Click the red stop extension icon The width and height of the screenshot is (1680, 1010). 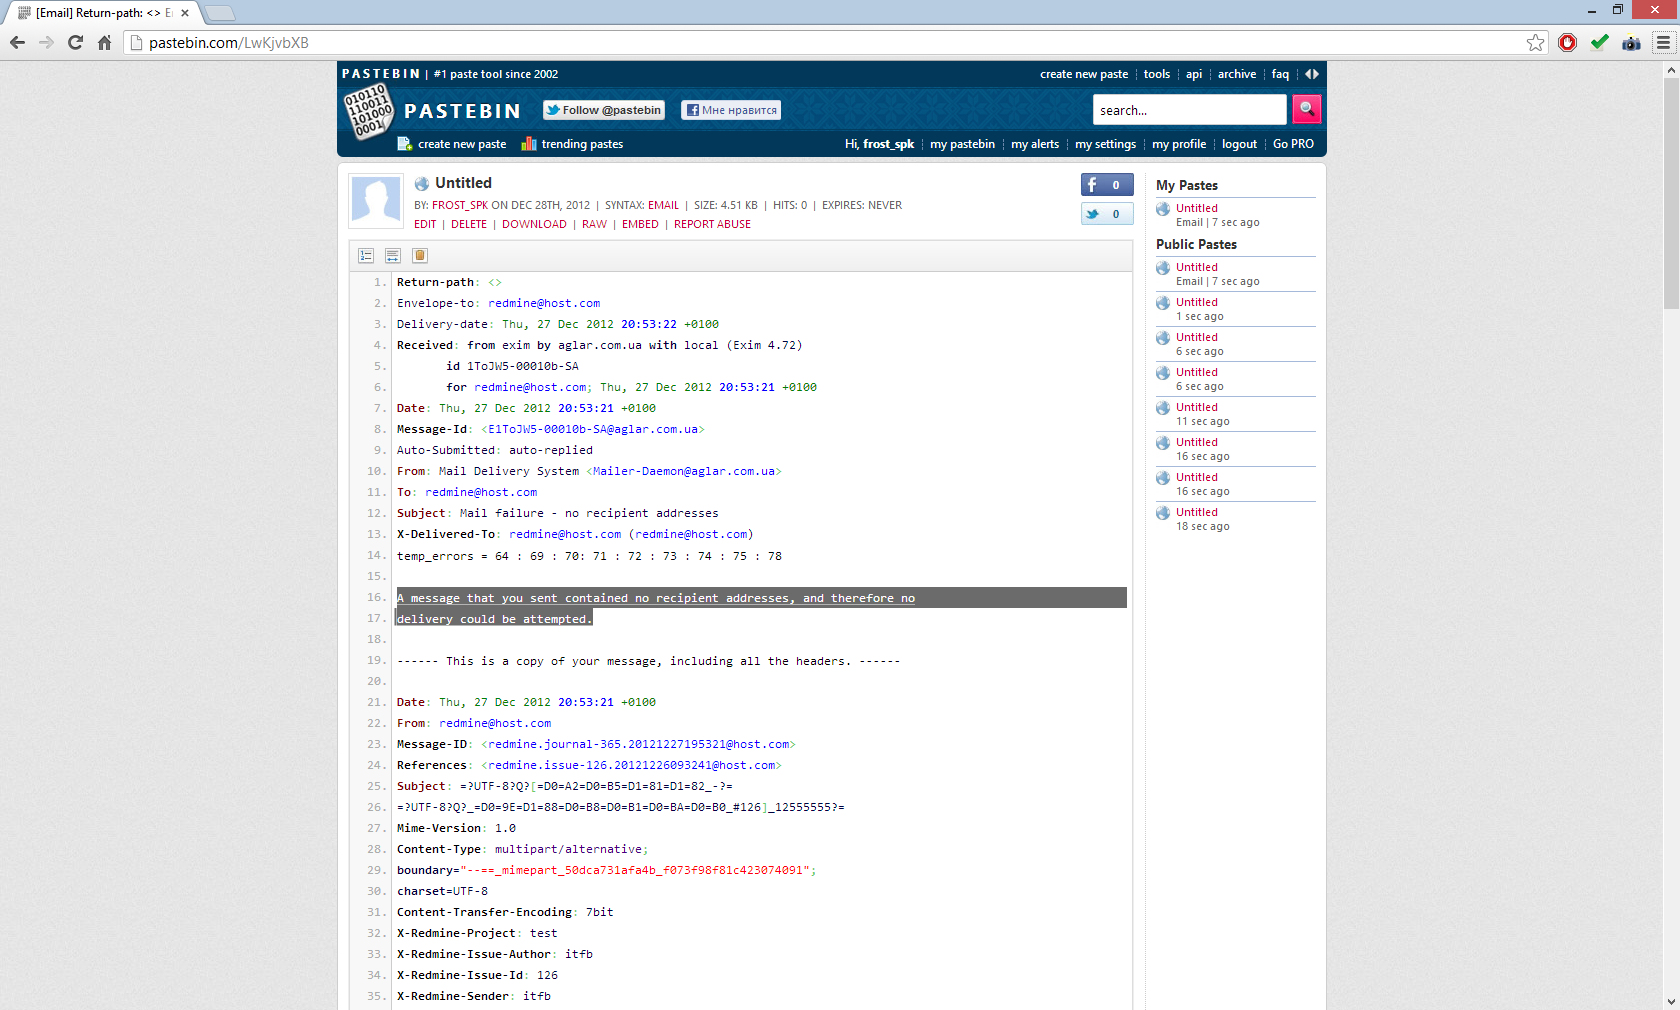1567,42
